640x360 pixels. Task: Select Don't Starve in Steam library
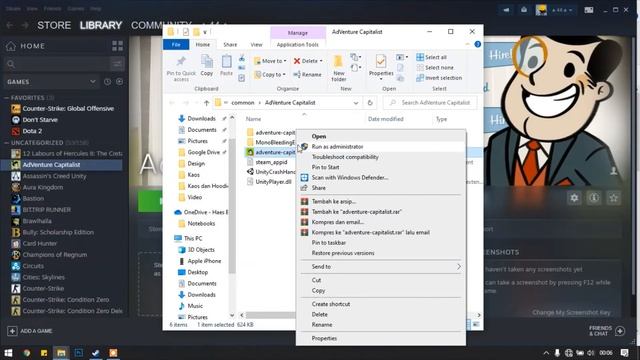(34, 120)
